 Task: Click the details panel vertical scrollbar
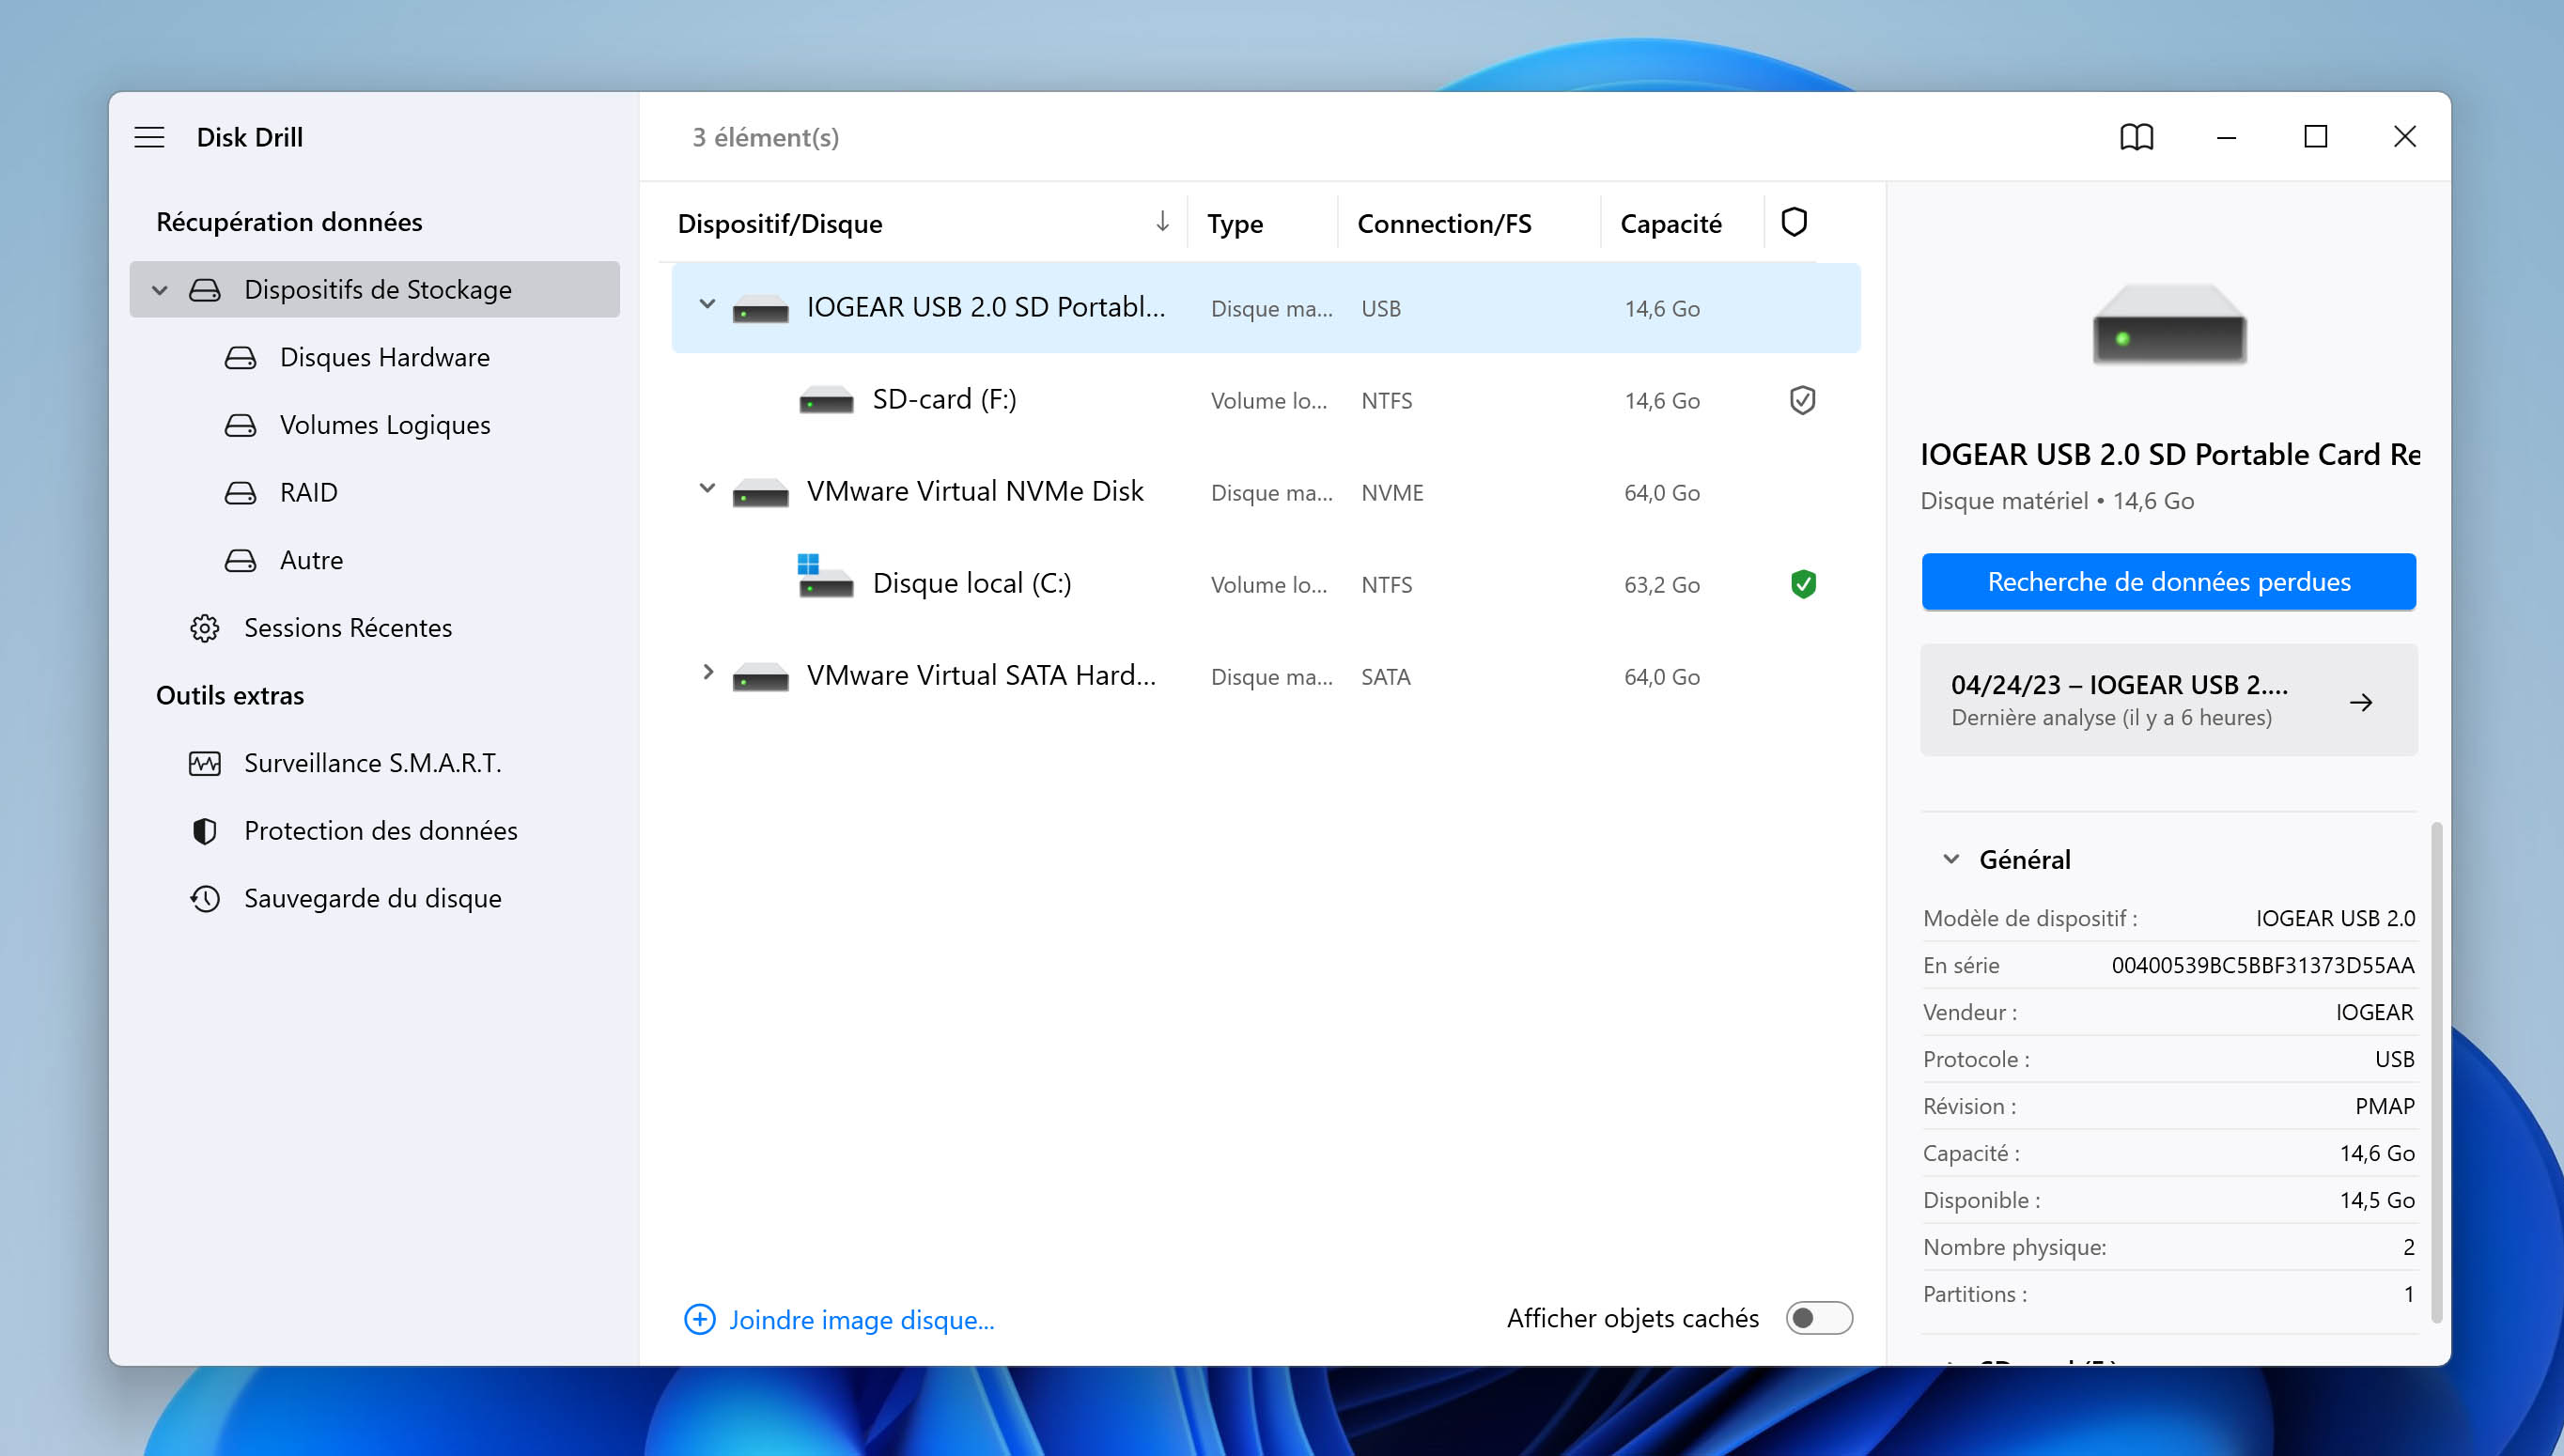click(2436, 1070)
